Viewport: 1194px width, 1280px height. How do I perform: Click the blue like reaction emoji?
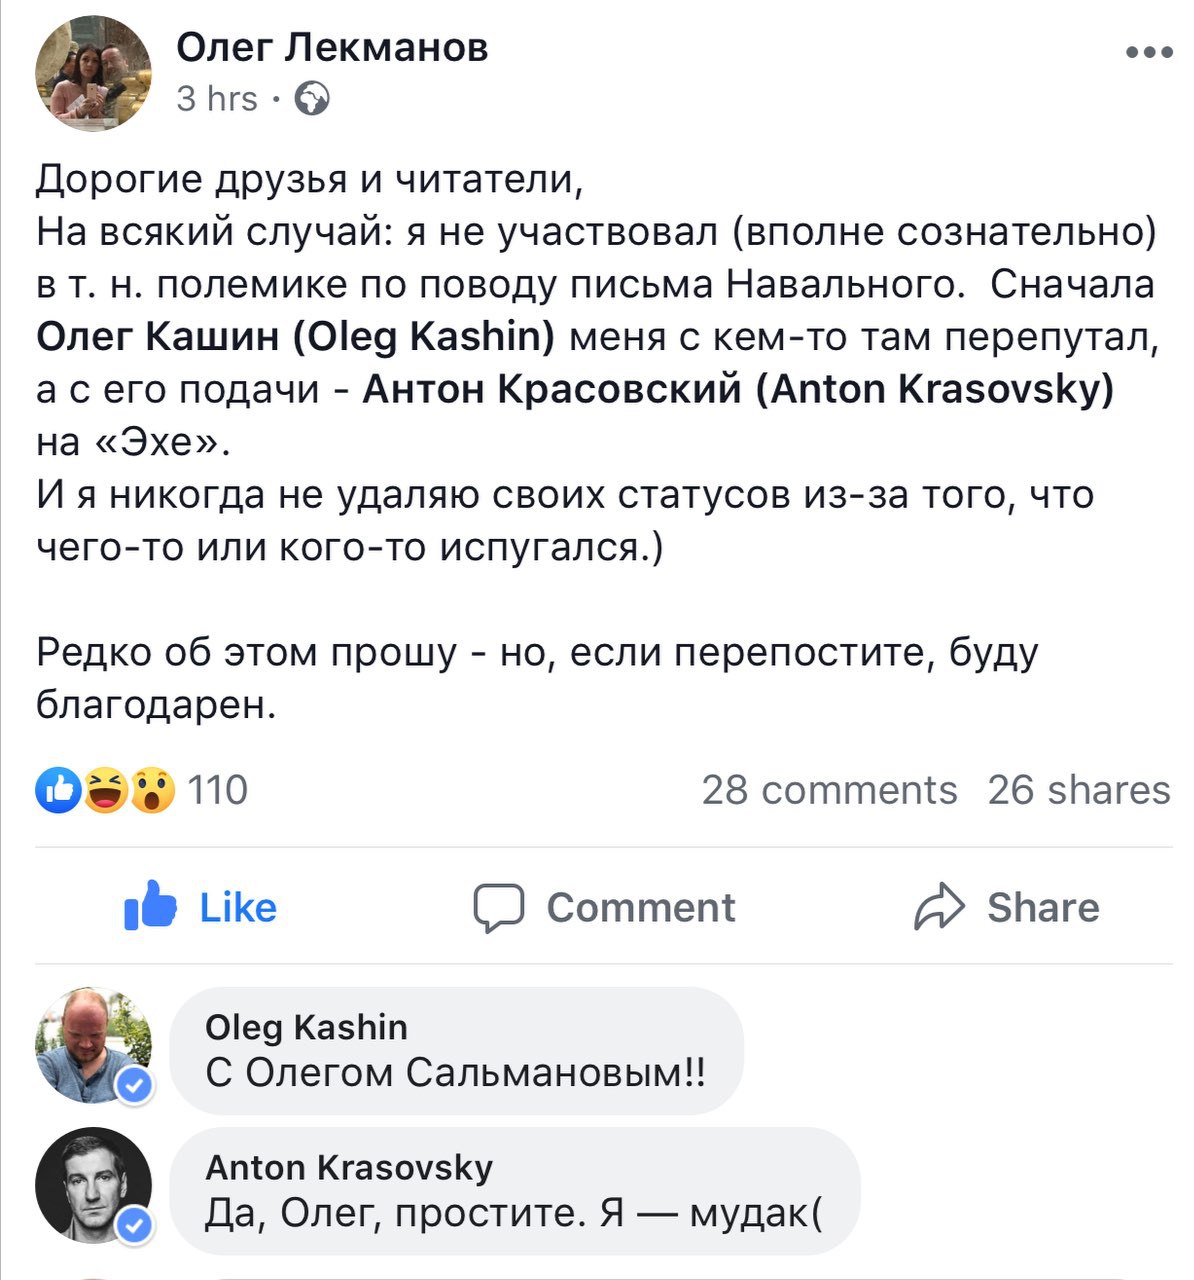click(x=59, y=790)
